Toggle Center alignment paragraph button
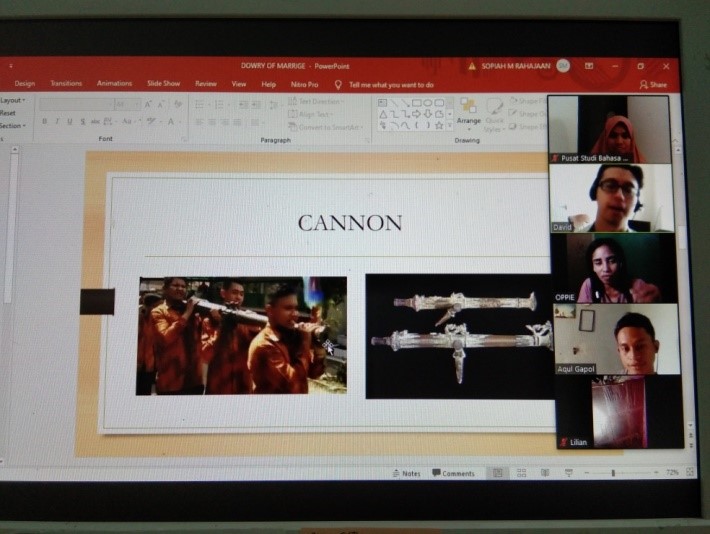 tap(212, 122)
